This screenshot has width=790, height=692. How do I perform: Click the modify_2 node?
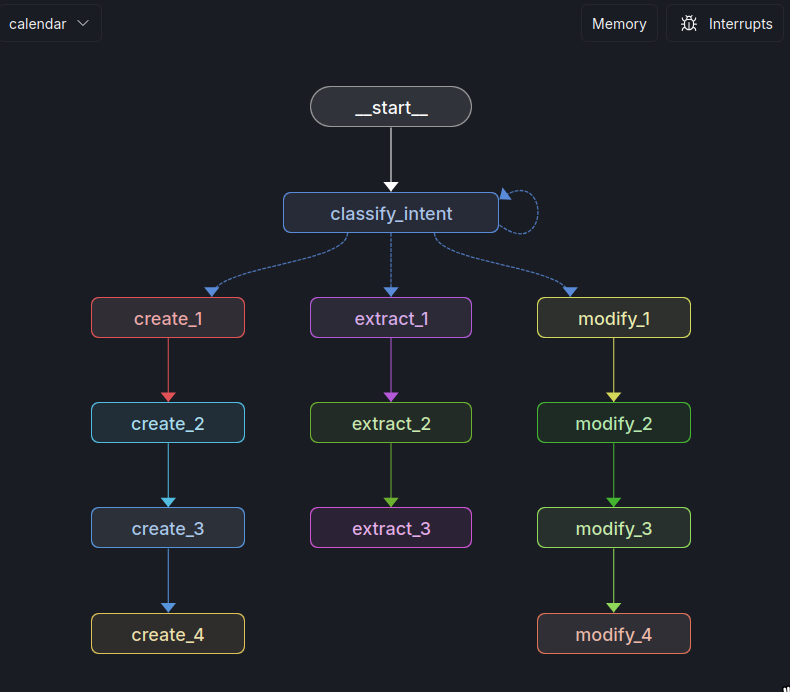tap(614, 423)
